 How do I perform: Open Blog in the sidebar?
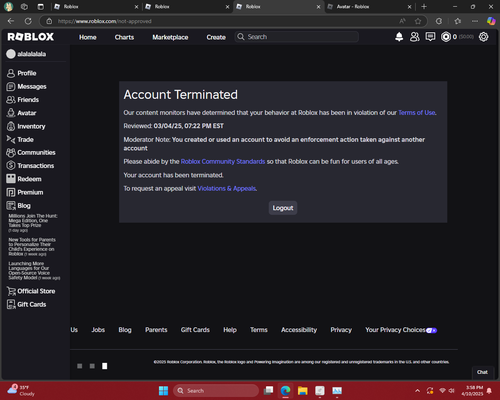19,206
